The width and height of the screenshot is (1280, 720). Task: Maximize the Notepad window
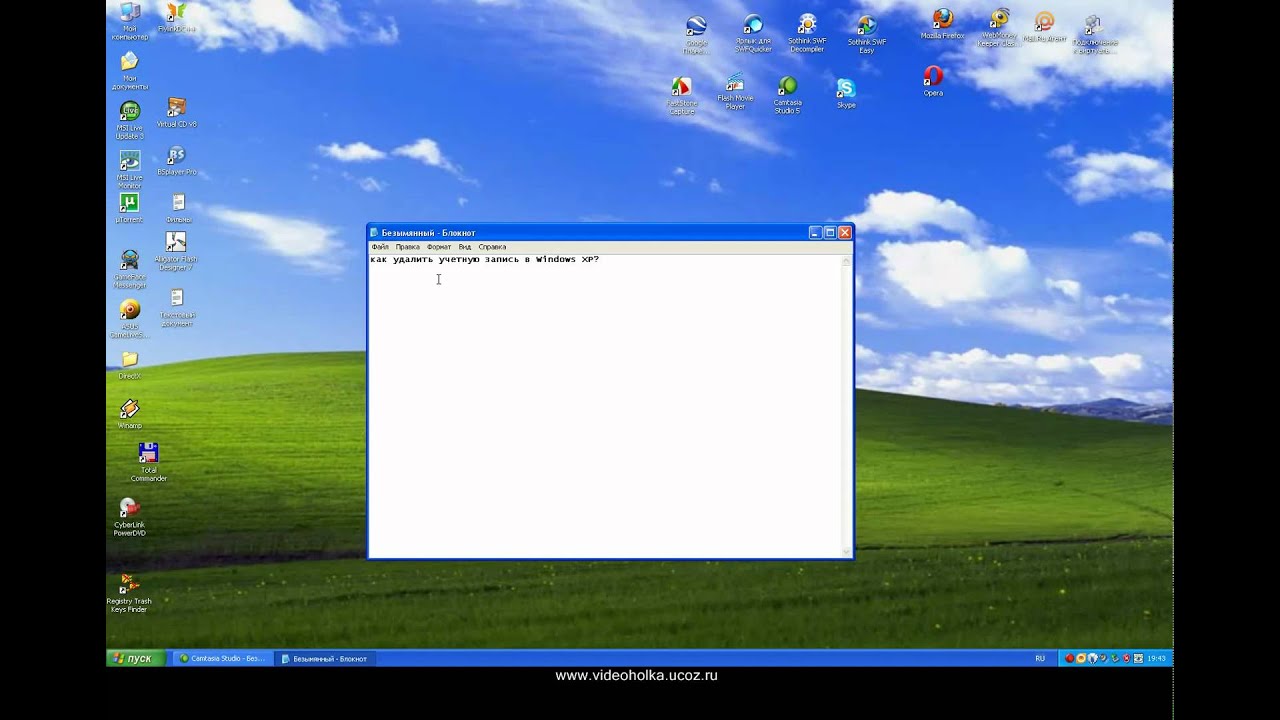click(x=830, y=232)
